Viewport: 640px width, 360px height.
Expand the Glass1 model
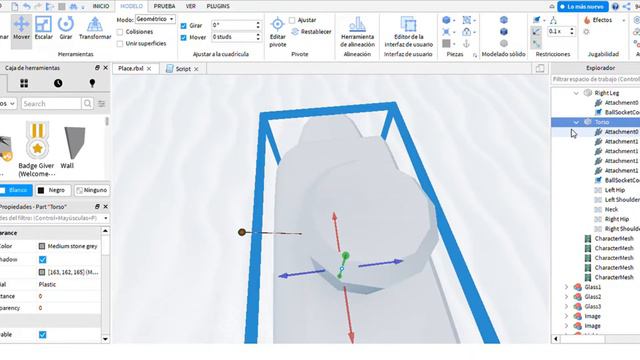click(566, 287)
